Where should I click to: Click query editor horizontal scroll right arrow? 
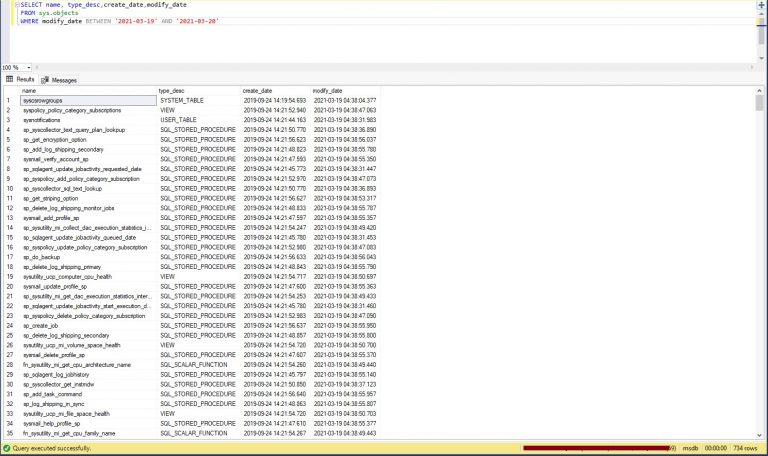click(752, 68)
